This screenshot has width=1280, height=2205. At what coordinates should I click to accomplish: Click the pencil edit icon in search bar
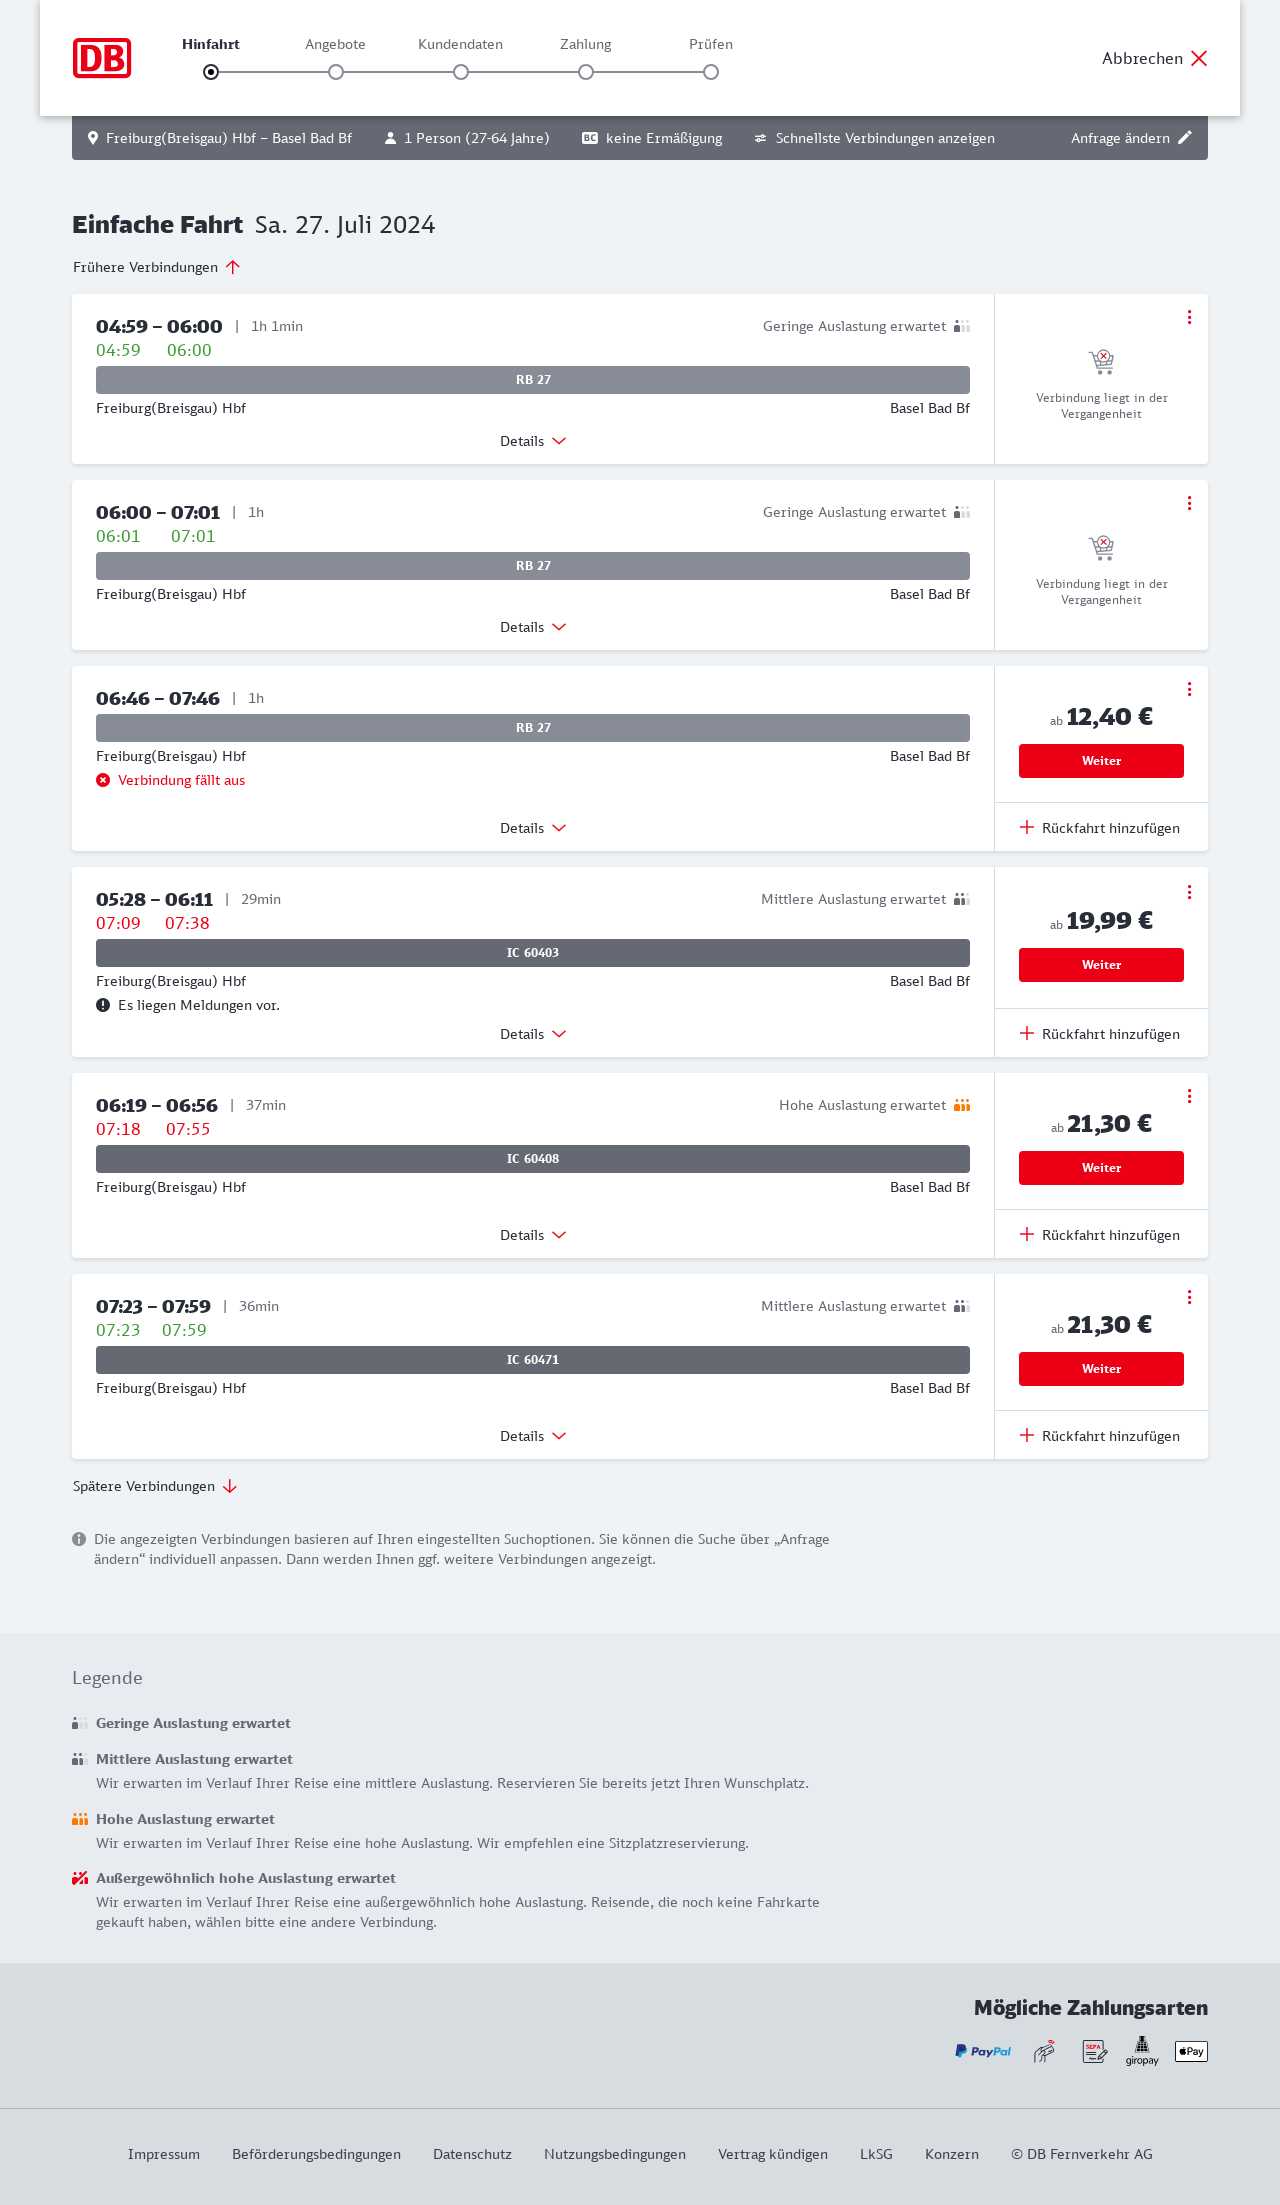[x=1185, y=138]
